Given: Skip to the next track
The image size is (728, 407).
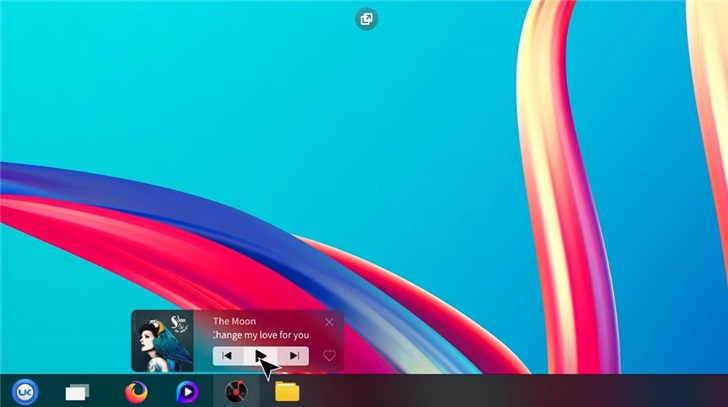Looking at the screenshot, I should coord(294,355).
